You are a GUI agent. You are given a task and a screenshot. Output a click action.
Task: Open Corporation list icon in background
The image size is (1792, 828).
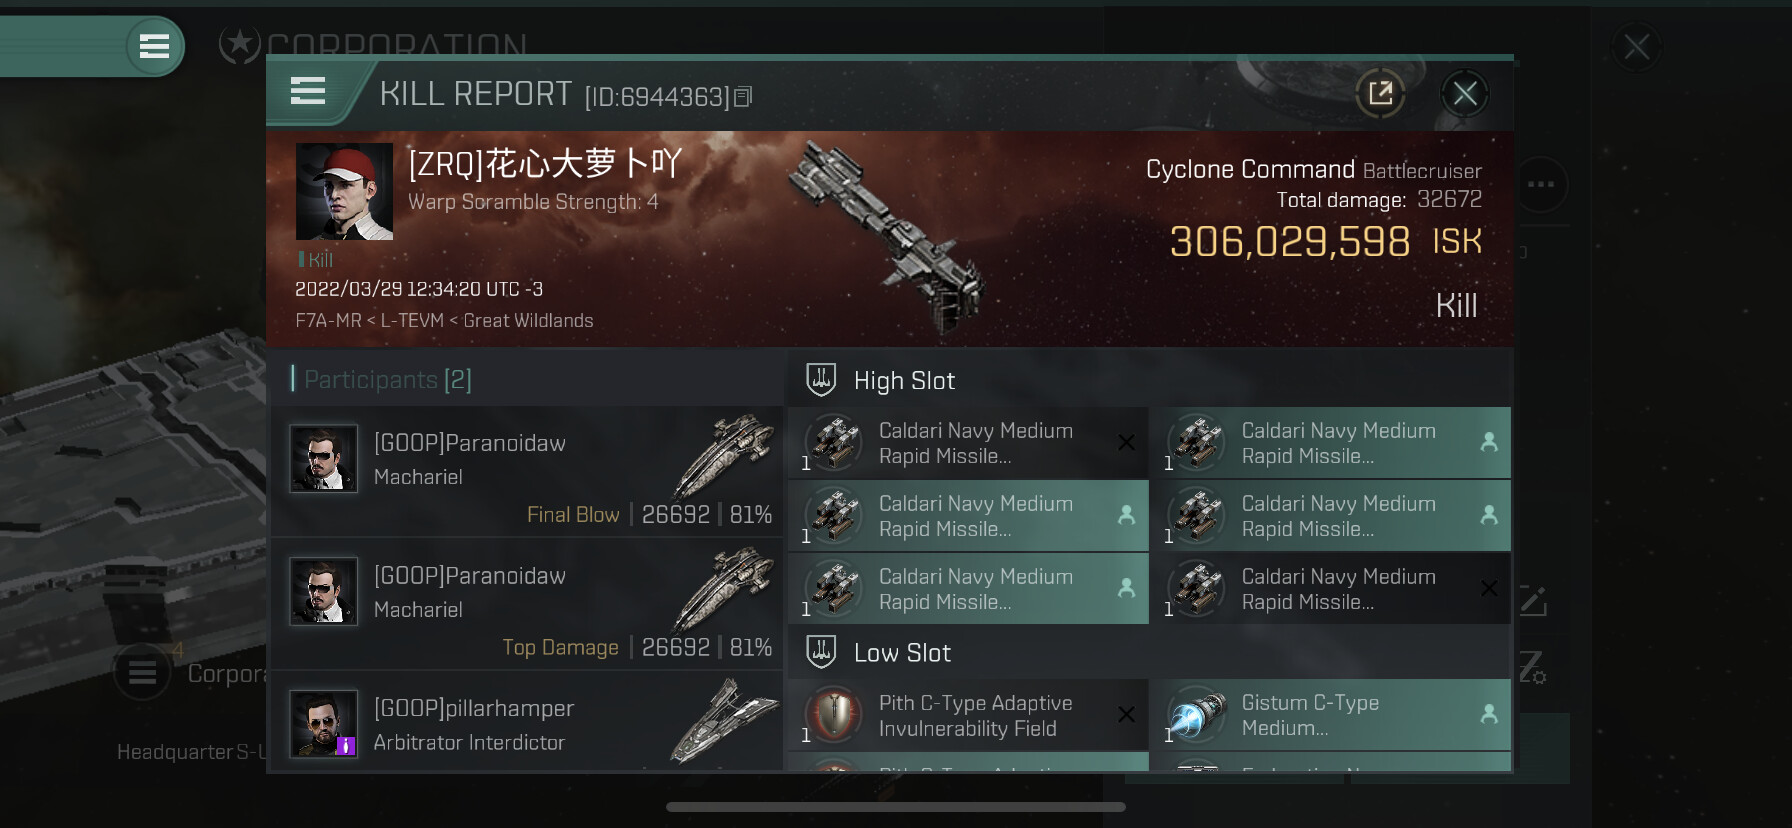coord(142,673)
